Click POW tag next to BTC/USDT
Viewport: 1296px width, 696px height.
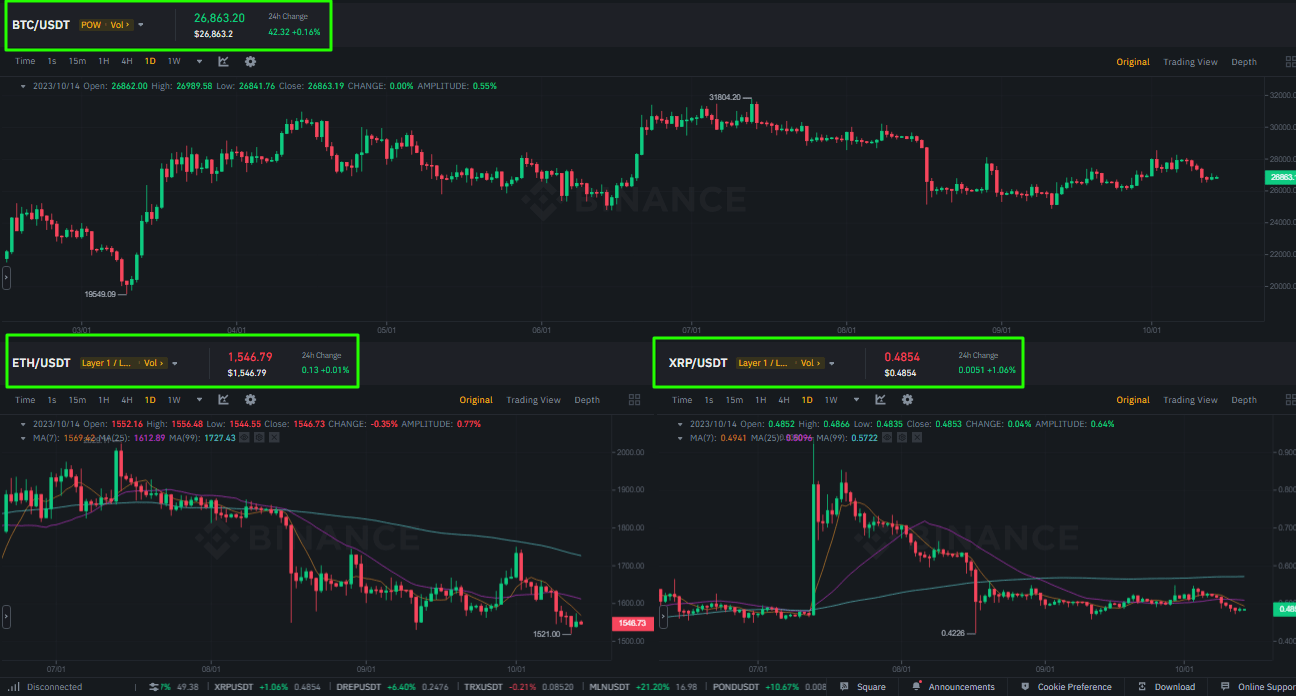coord(93,25)
